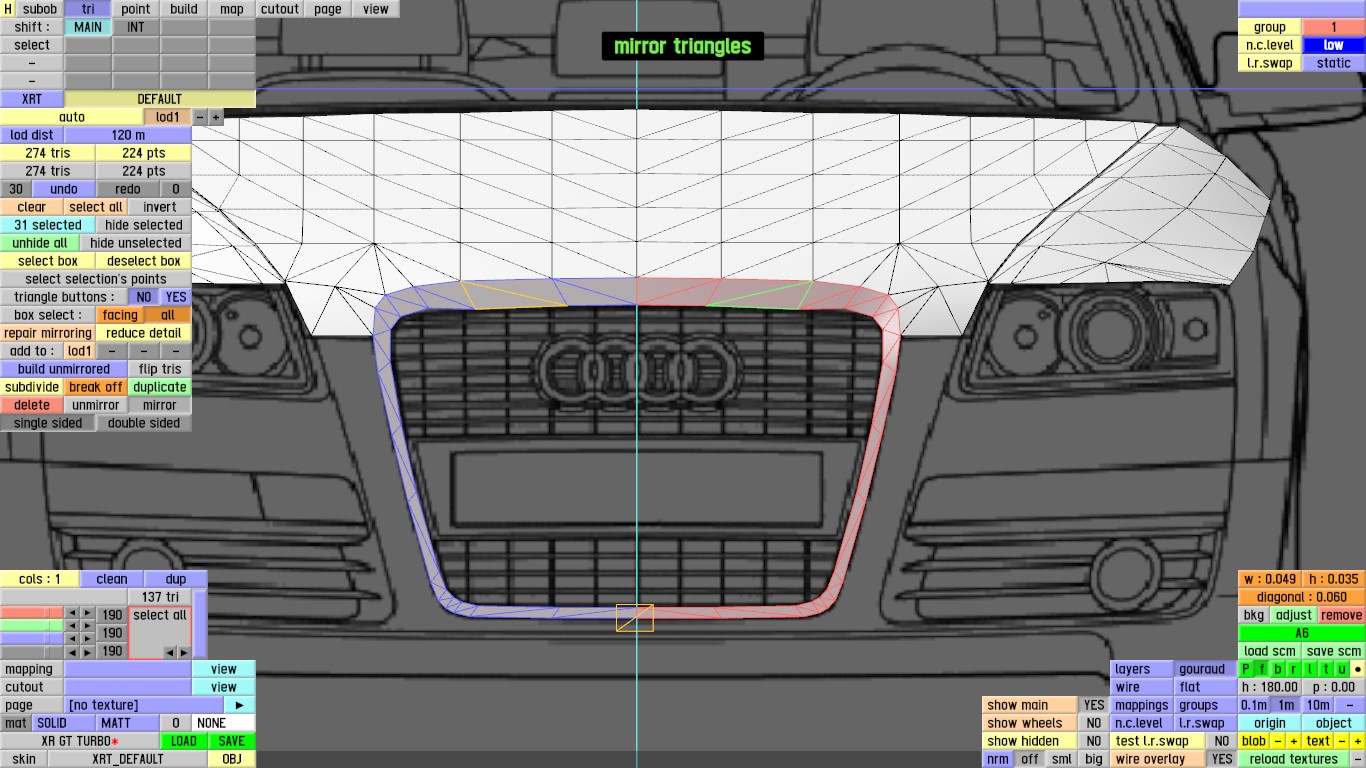Click the black dot button beside view letters
Image resolution: width=1366 pixels, height=768 pixels.
click(x=1357, y=669)
